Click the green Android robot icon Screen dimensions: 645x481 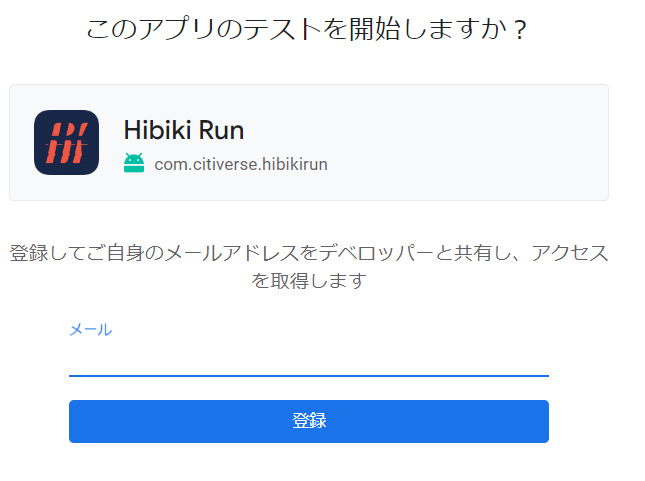[134, 163]
